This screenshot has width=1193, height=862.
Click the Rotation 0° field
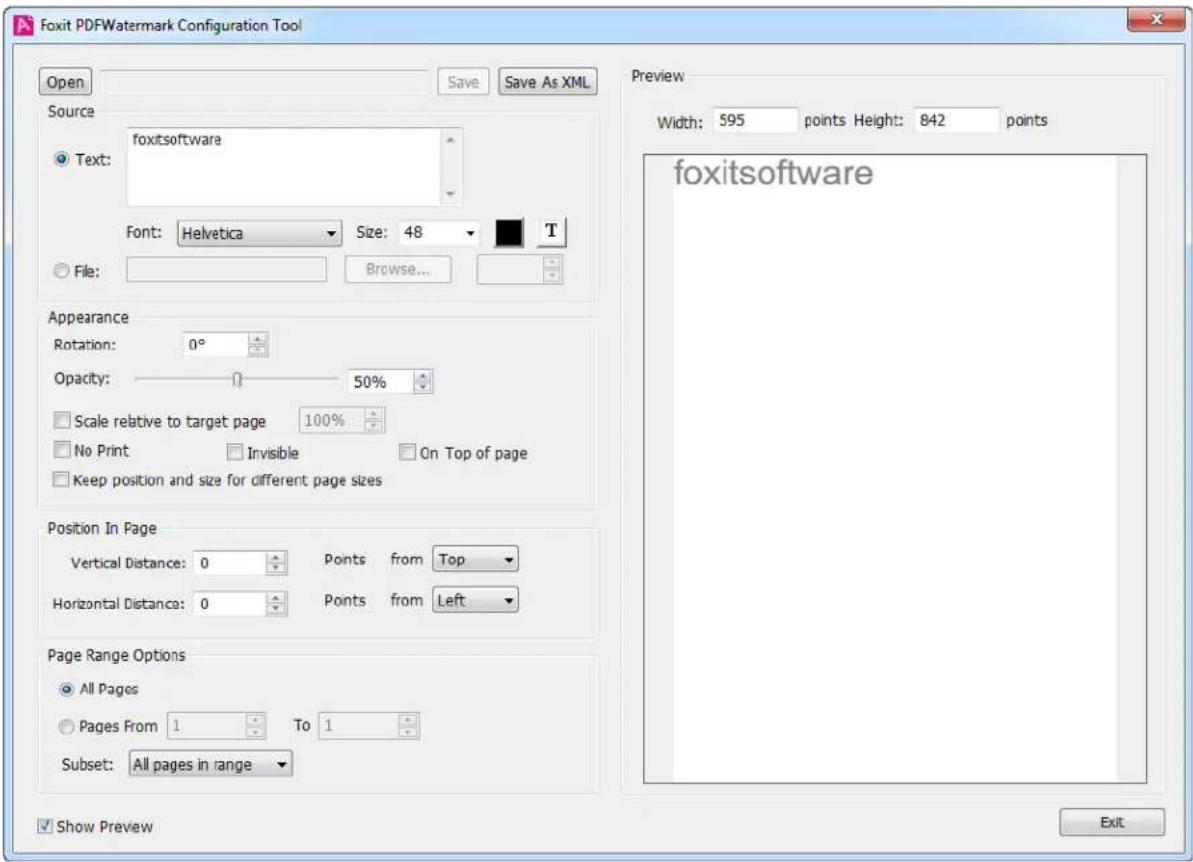coord(216,345)
